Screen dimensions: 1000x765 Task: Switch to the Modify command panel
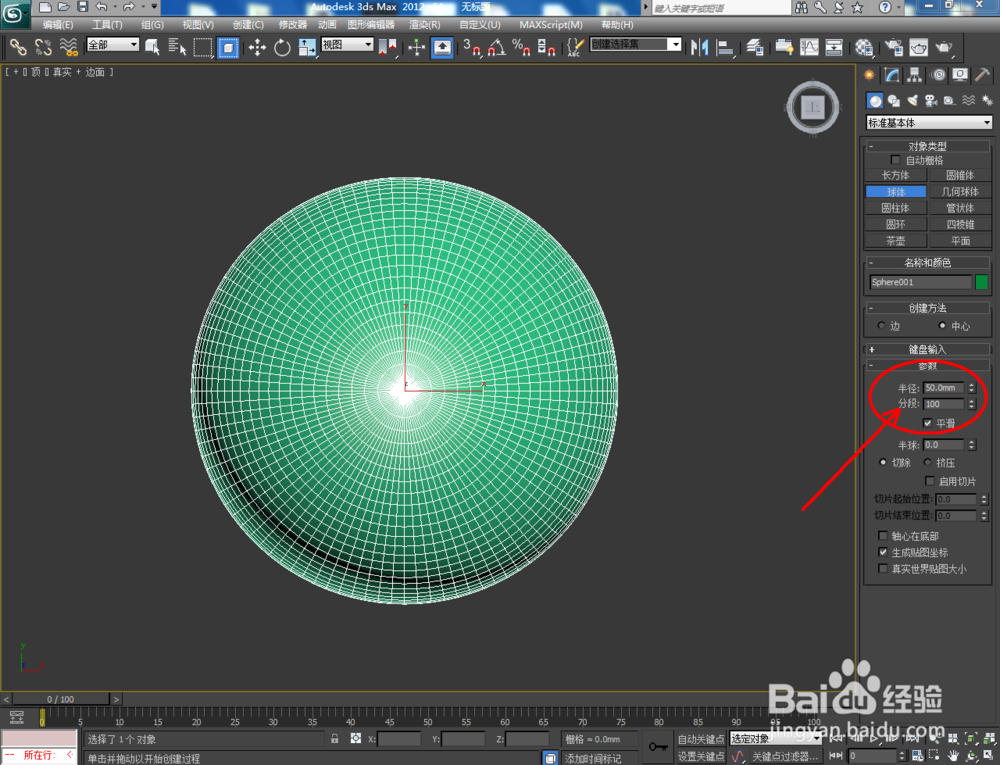click(x=892, y=75)
